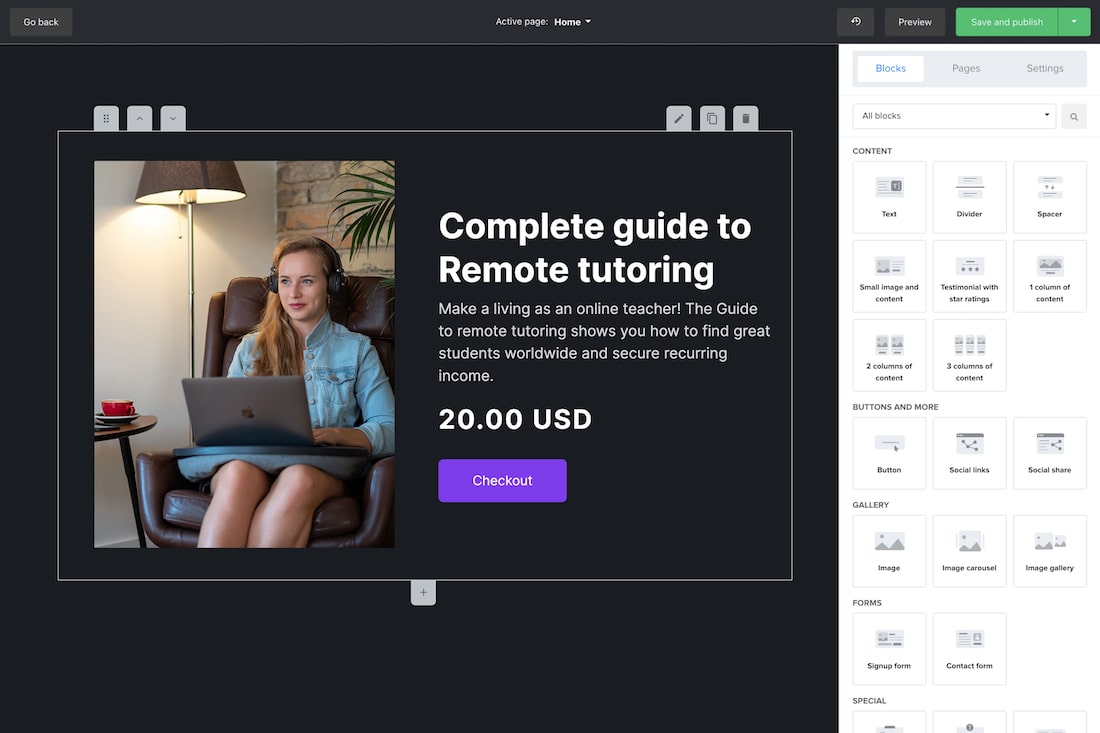1100x733 pixels.
Task: Expand the All blocks dropdown
Action: (x=954, y=116)
